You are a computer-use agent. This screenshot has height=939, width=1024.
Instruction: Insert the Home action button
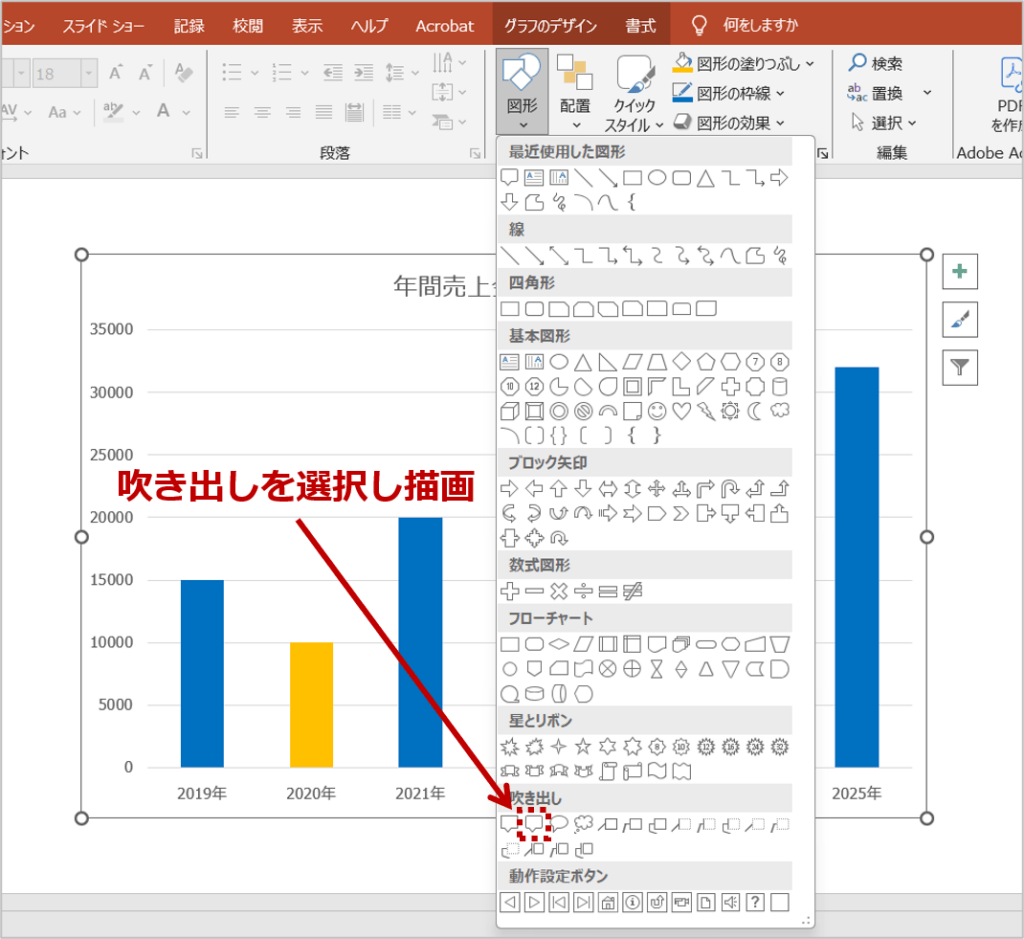pos(608,902)
